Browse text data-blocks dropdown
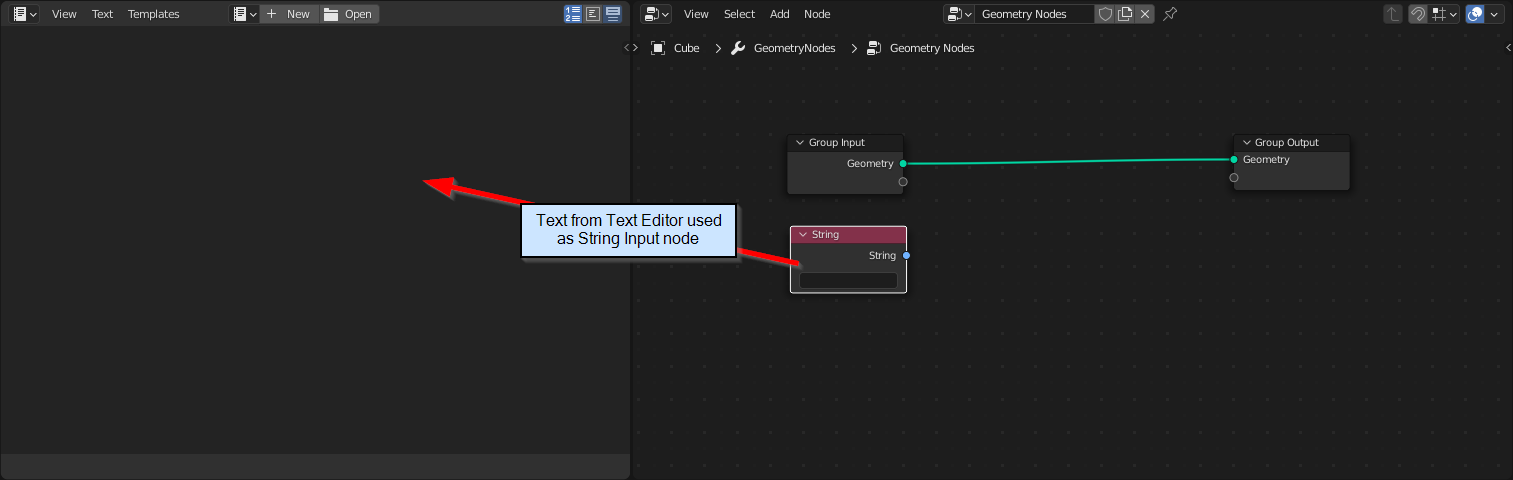Image resolution: width=1513 pixels, height=480 pixels. [x=244, y=14]
